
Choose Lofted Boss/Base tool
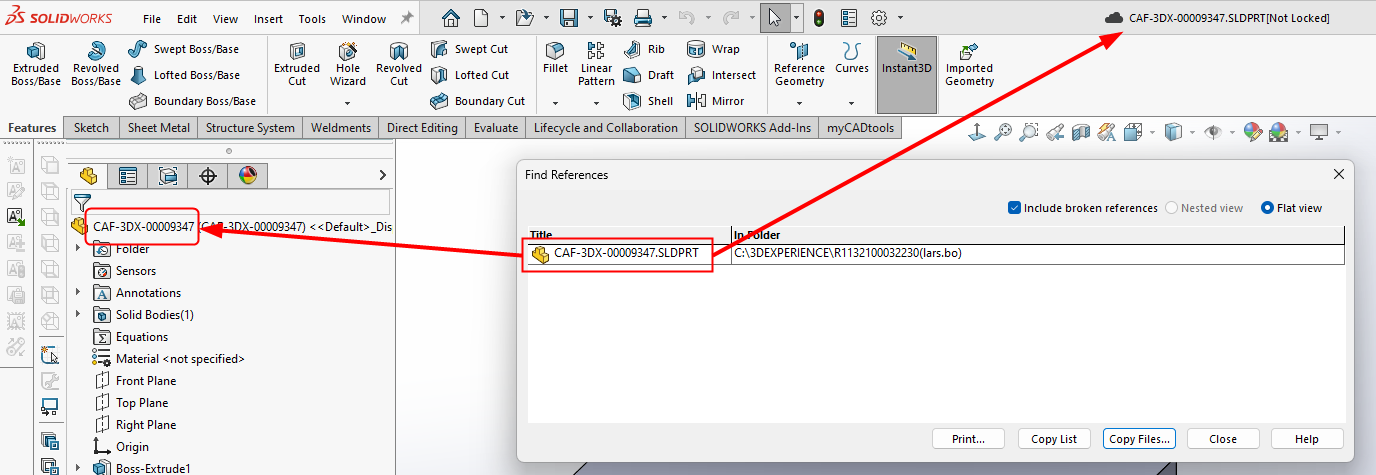pyautogui.click(x=184, y=75)
